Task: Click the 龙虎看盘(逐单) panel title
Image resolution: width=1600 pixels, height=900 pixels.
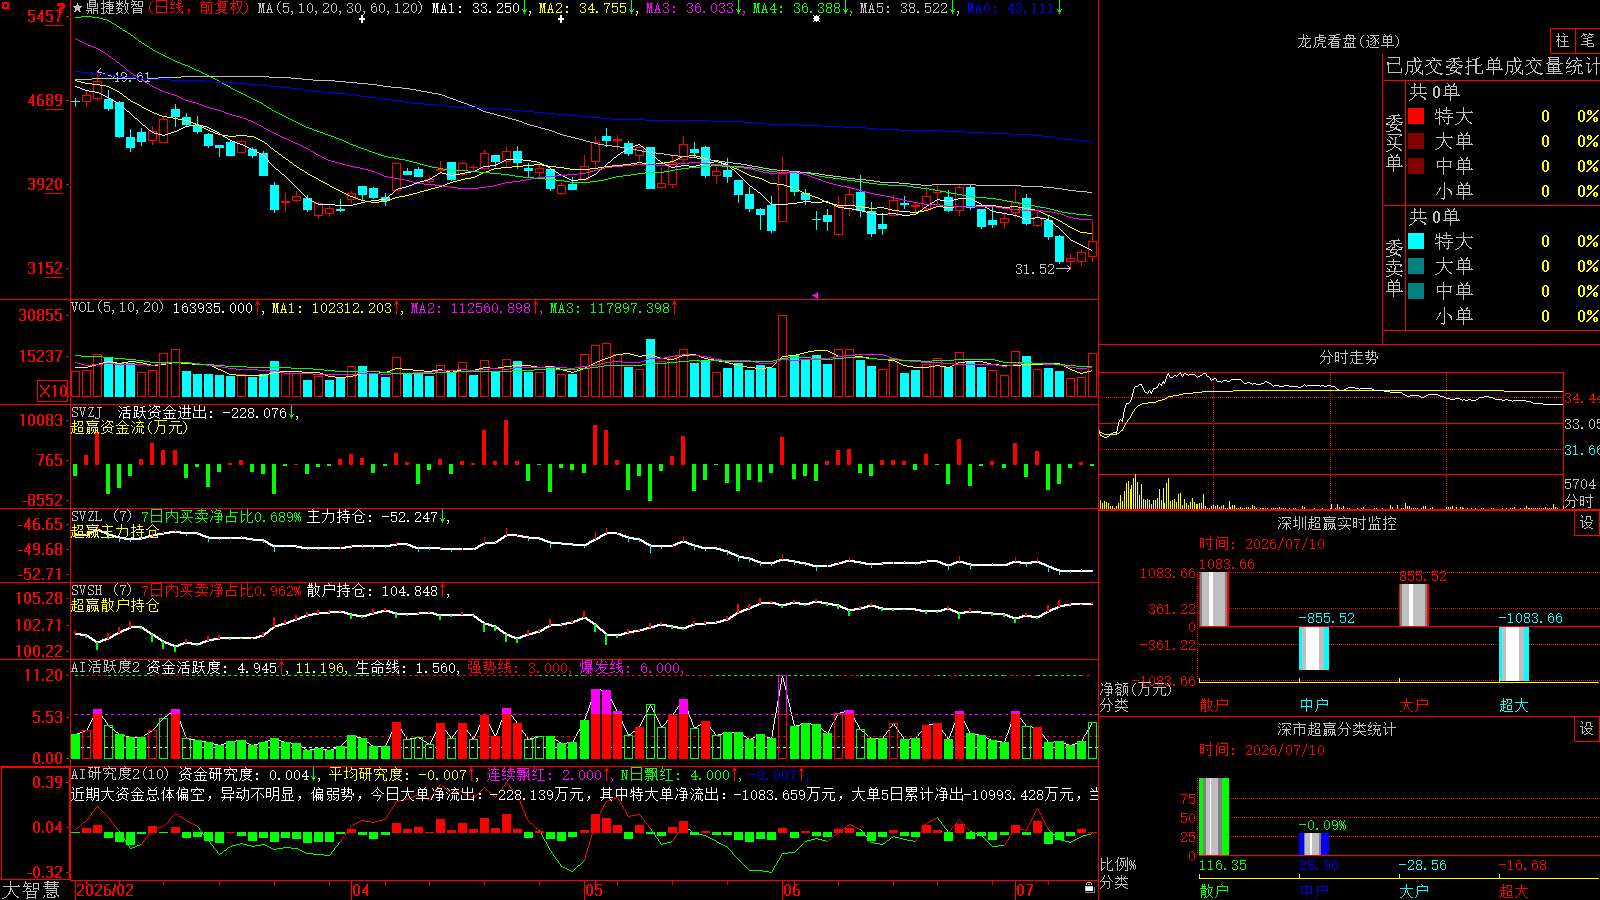Action: coord(1348,41)
